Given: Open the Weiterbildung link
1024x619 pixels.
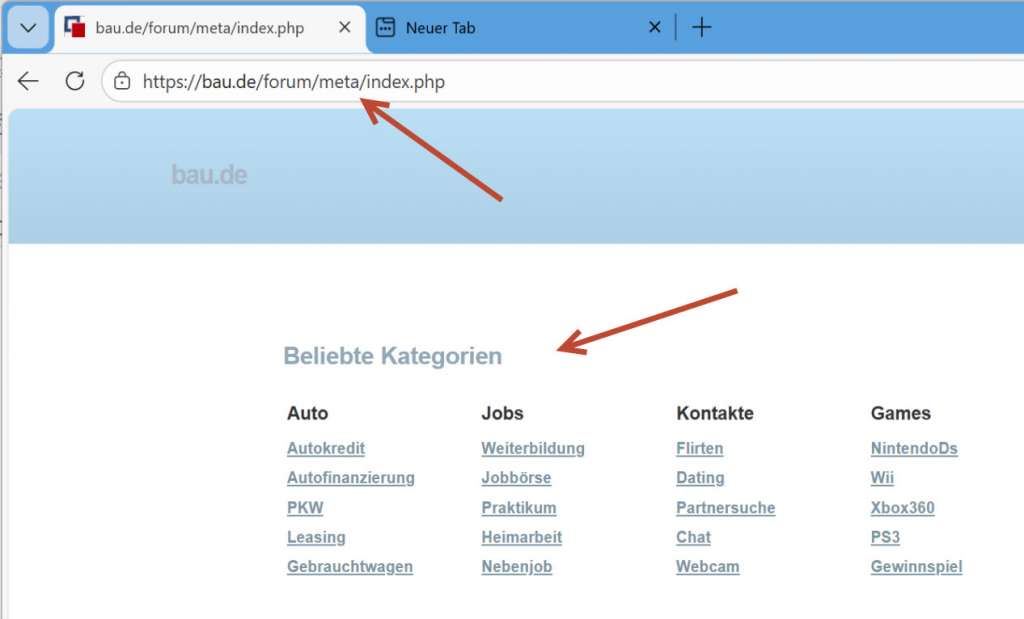Looking at the screenshot, I should pyautogui.click(x=532, y=448).
